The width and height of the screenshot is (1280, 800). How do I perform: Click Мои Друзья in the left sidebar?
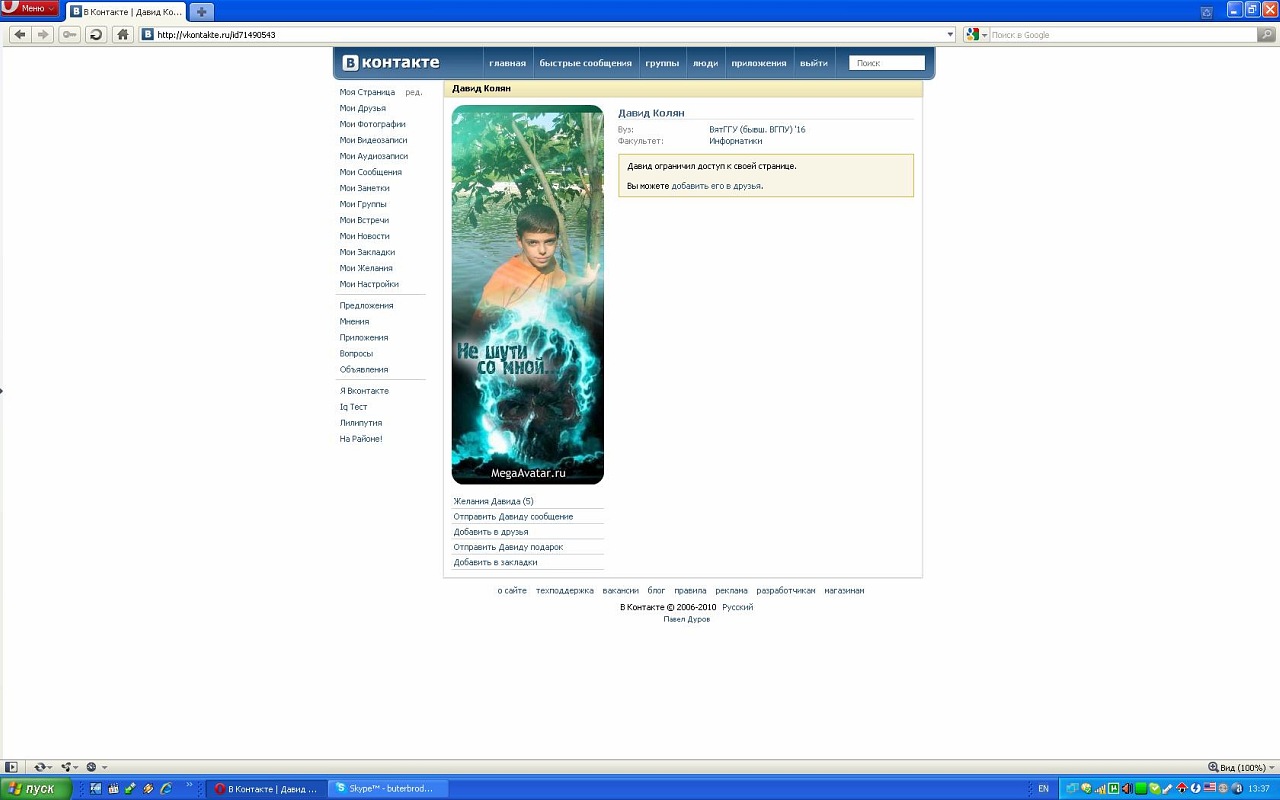click(x=362, y=108)
